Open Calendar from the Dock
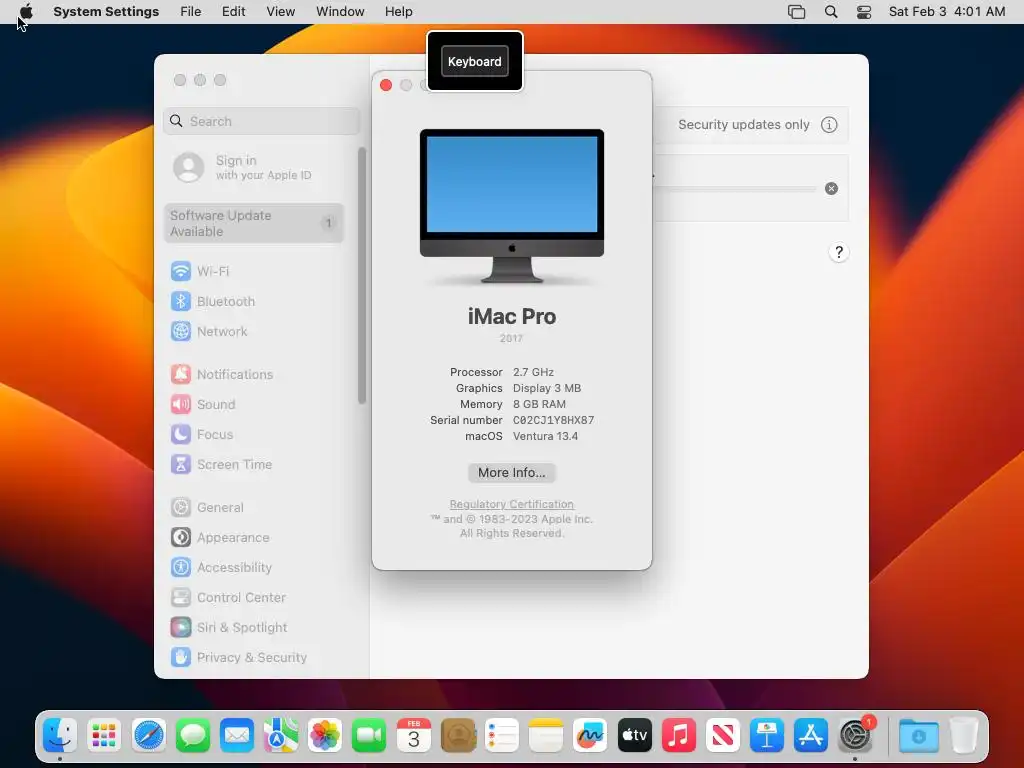1024x768 pixels. (x=413, y=735)
